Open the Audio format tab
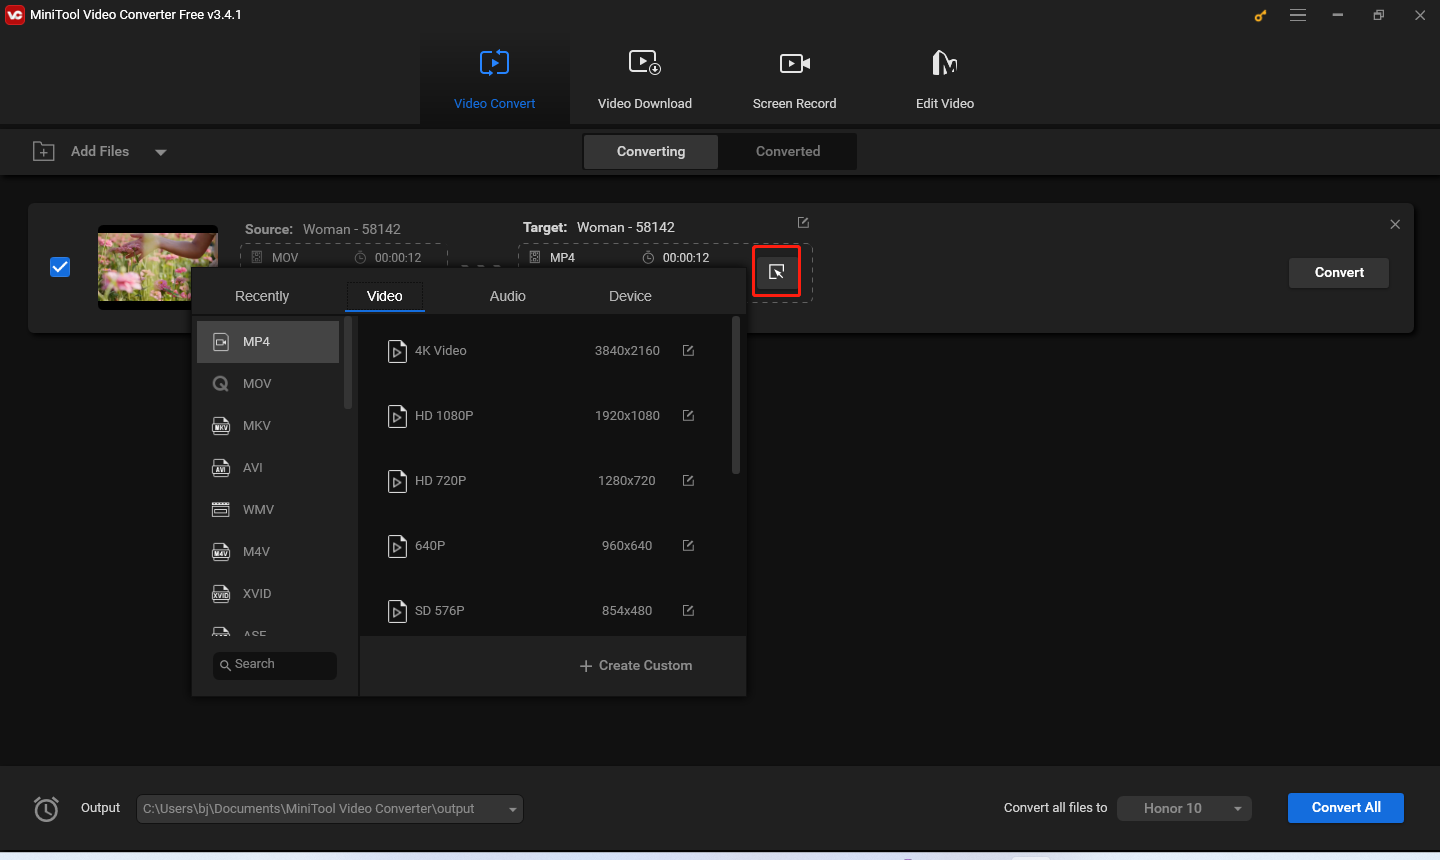Image resolution: width=1440 pixels, height=860 pixels. tap(508, 296)
